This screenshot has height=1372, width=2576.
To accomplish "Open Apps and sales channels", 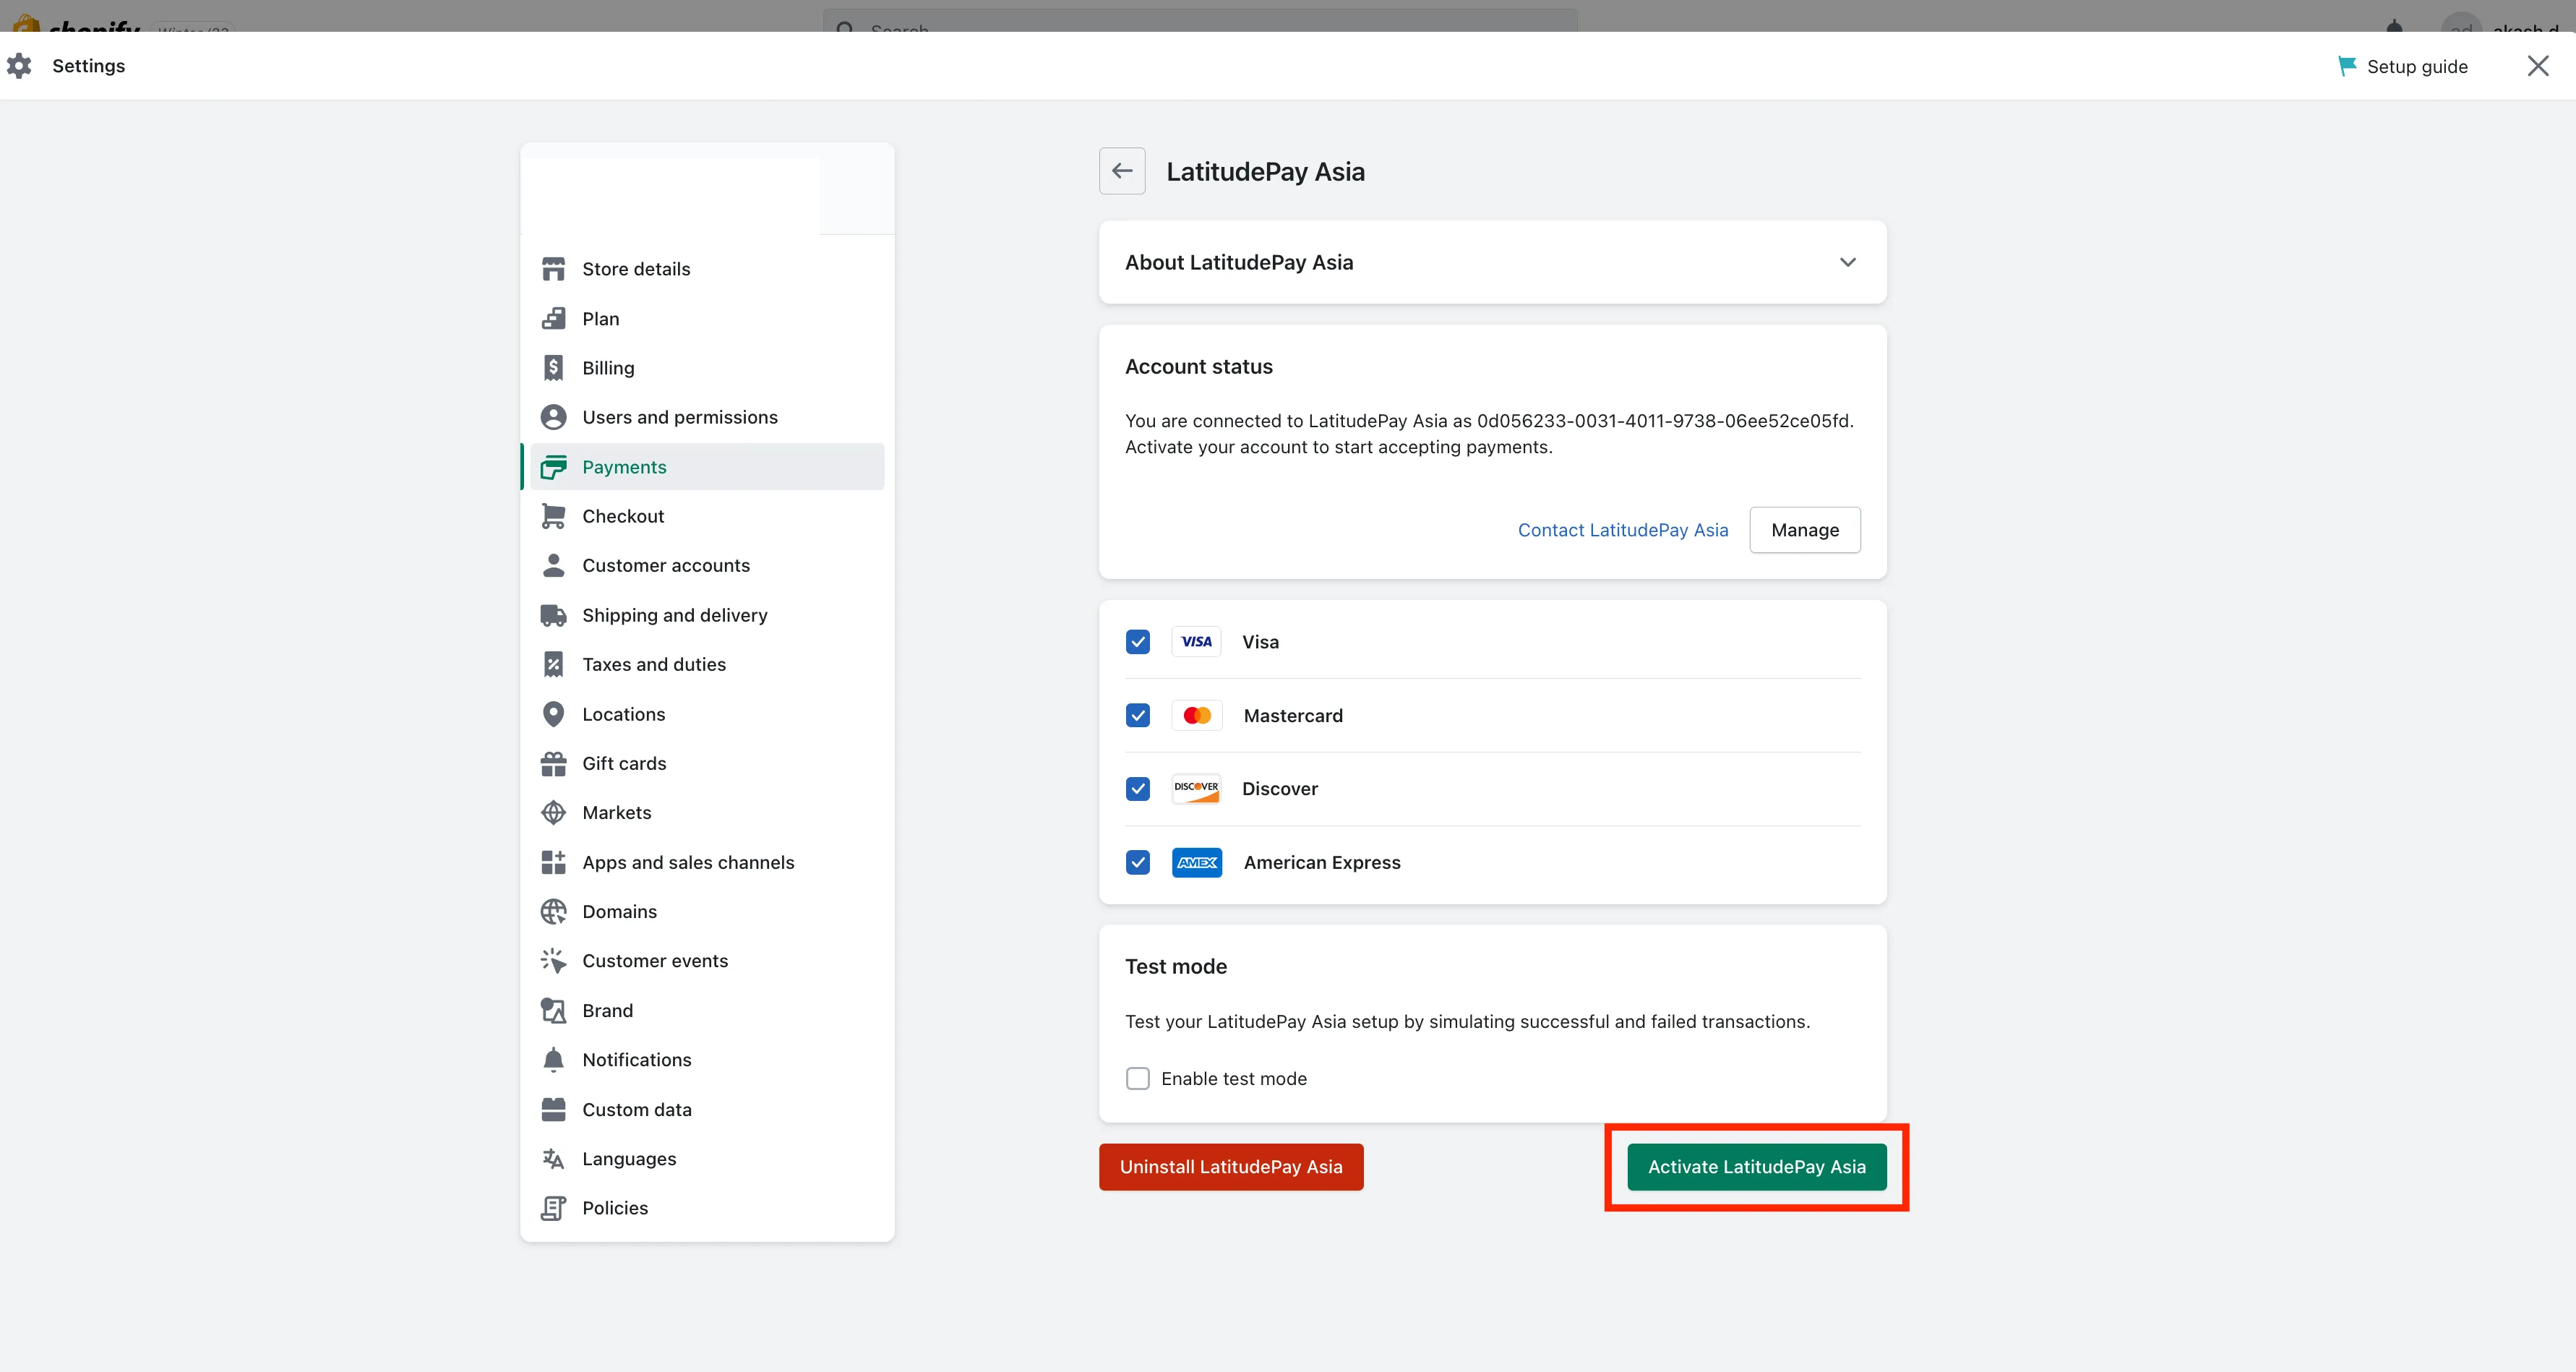I will [x=707, y=862].
